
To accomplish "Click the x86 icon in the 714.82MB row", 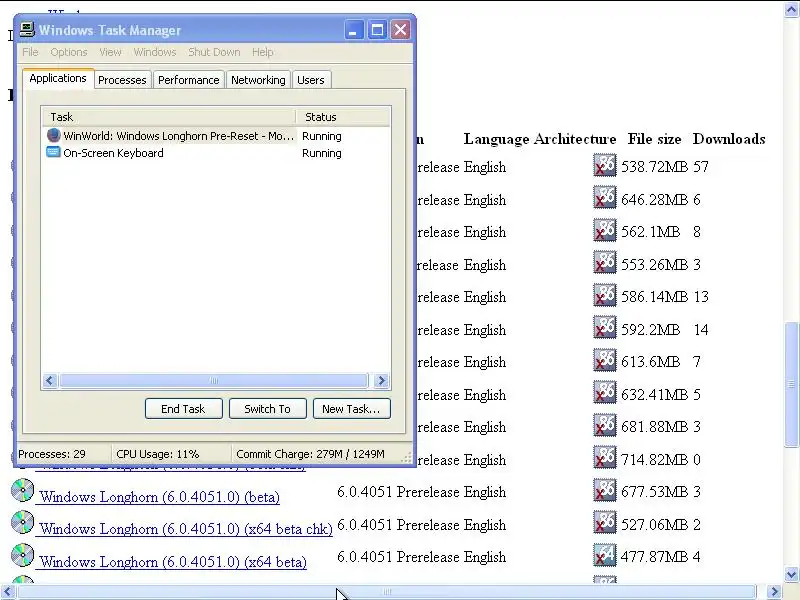I will coord(605,458).
